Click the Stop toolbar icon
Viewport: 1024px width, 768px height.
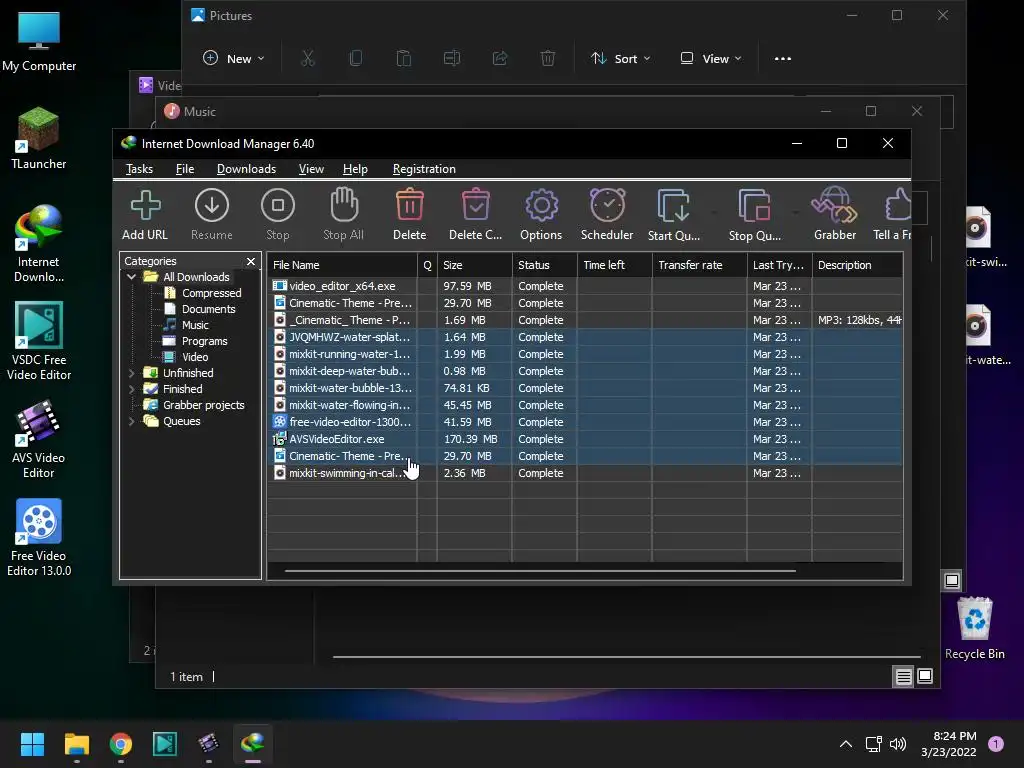(x=278, y=214)
